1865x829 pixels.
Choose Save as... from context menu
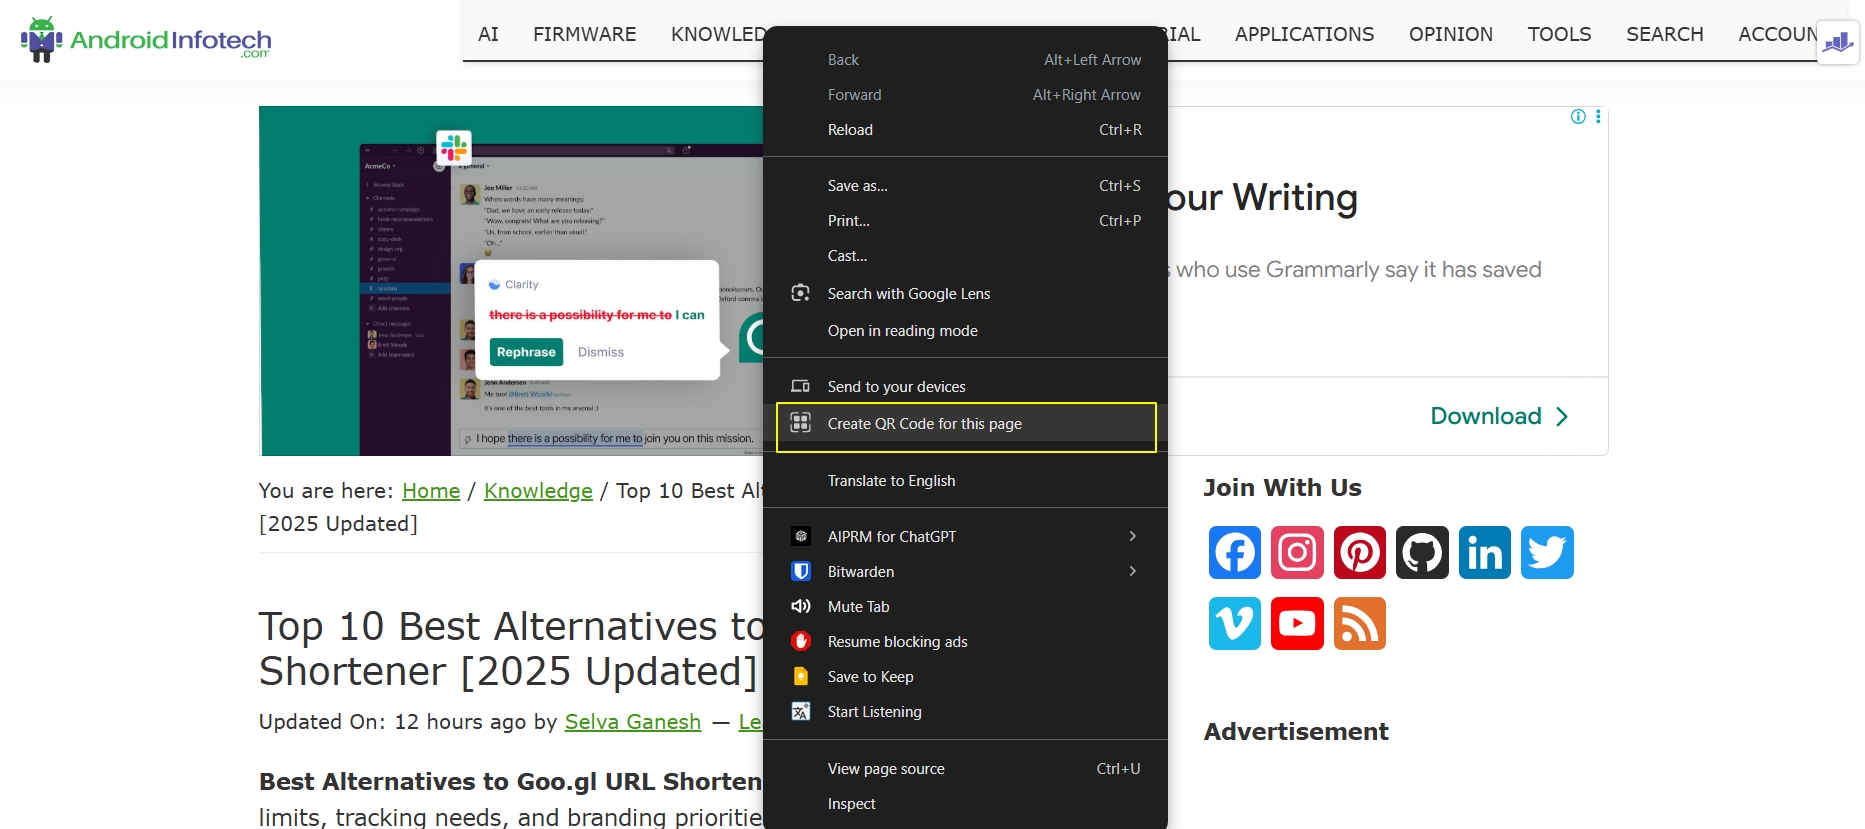tap(965, 186)
